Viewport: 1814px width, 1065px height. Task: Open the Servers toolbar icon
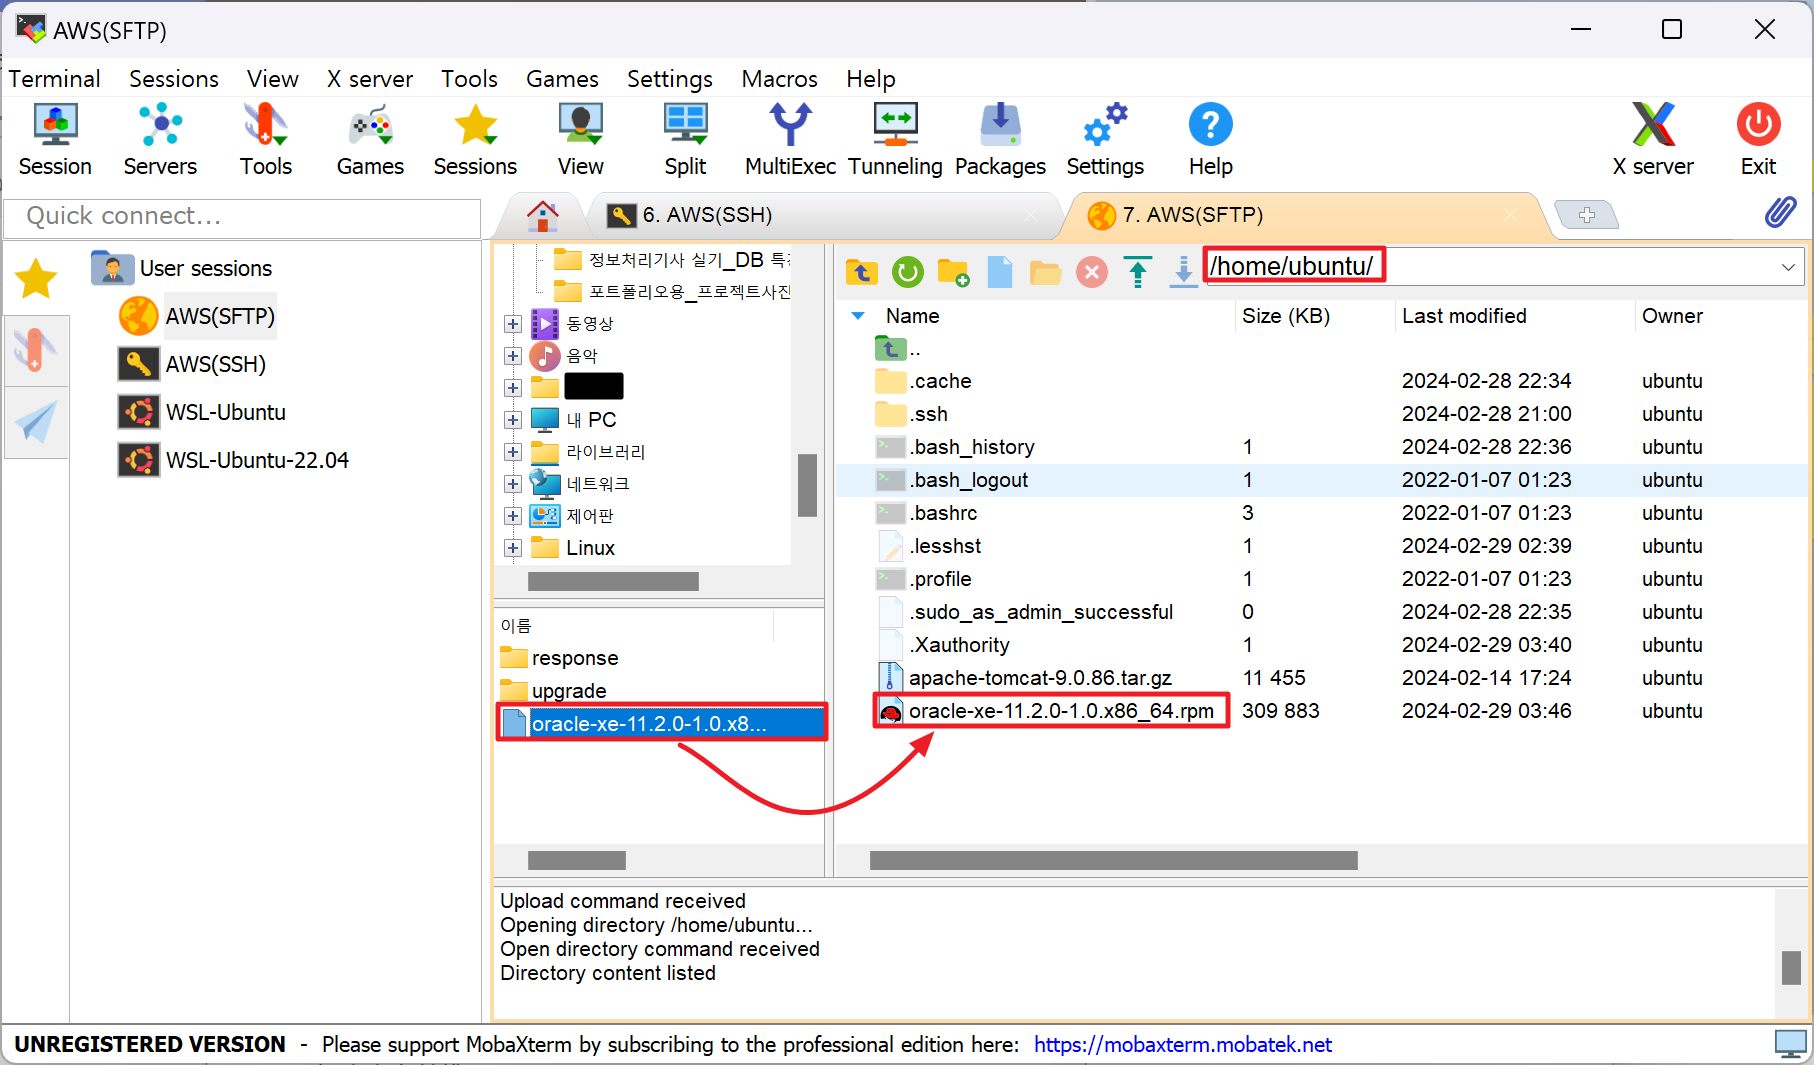pyautogui.click(x=160, y=140)
